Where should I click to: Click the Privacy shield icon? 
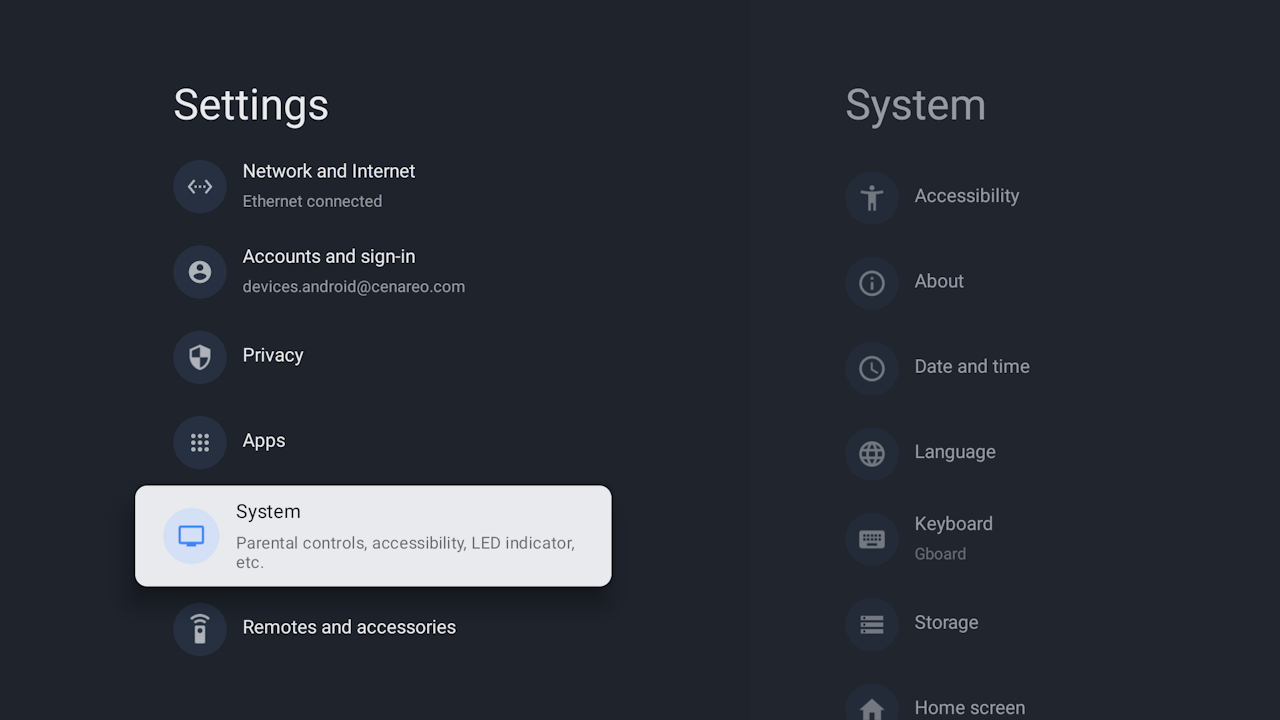click(200, 357)
